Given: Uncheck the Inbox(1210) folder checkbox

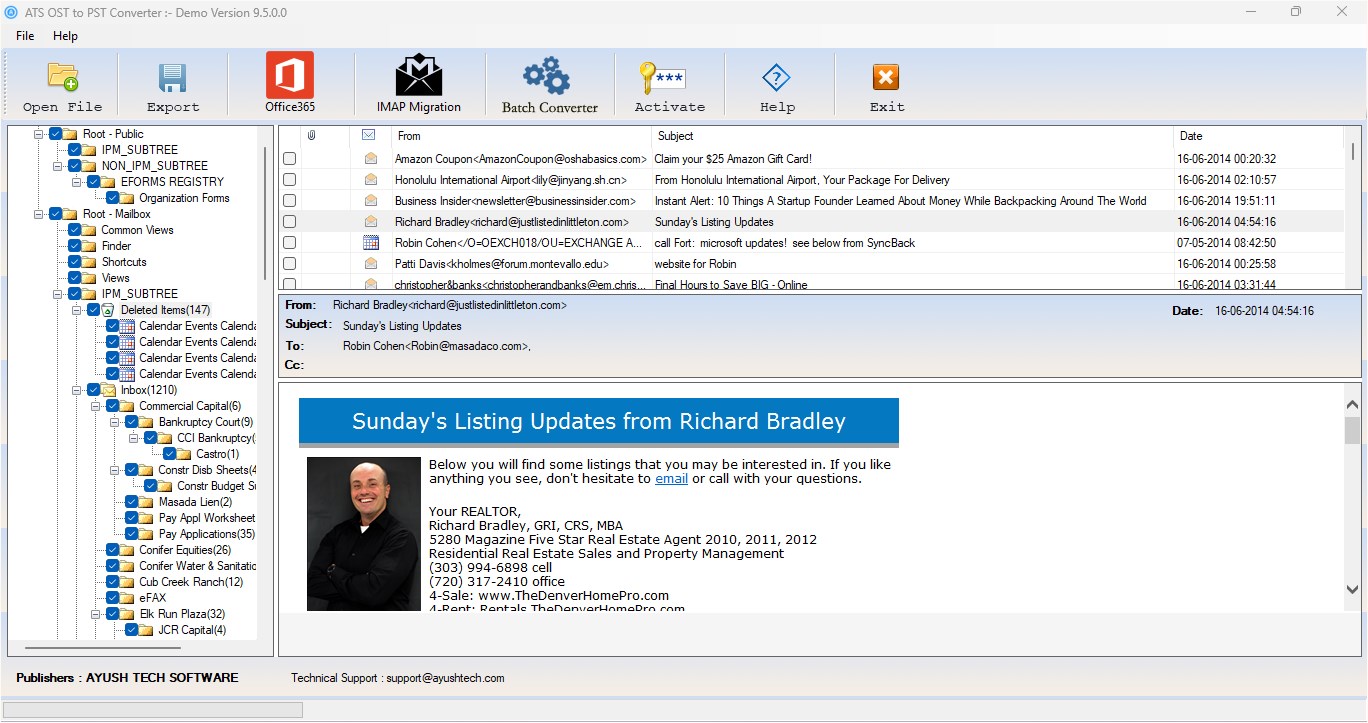Looking at the screenshot, I should [x=93, y=390].
